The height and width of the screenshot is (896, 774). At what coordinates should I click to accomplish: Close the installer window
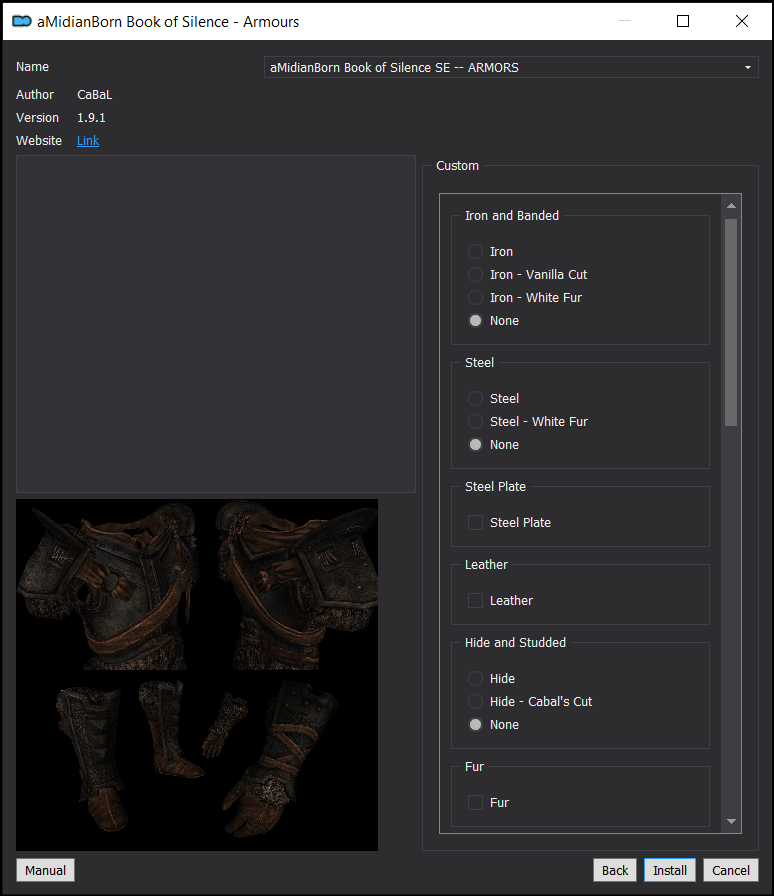point(741,21)
